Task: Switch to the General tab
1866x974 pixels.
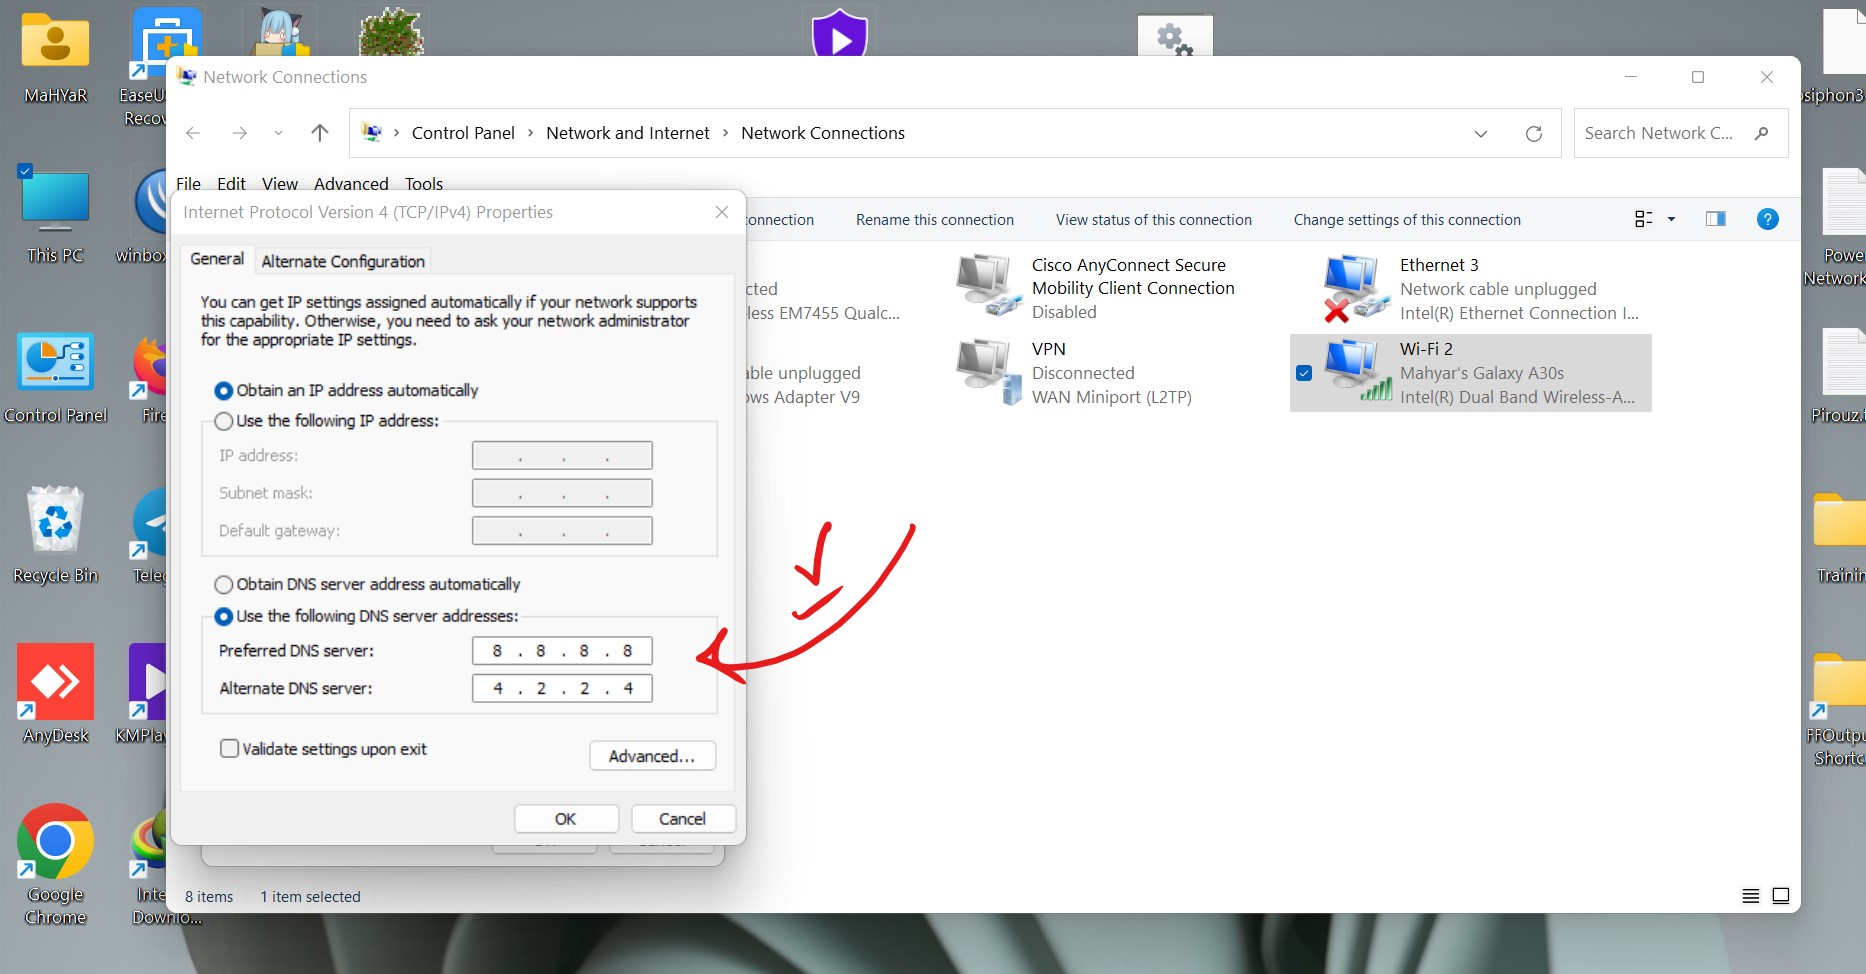Action: tap(217, 259)
